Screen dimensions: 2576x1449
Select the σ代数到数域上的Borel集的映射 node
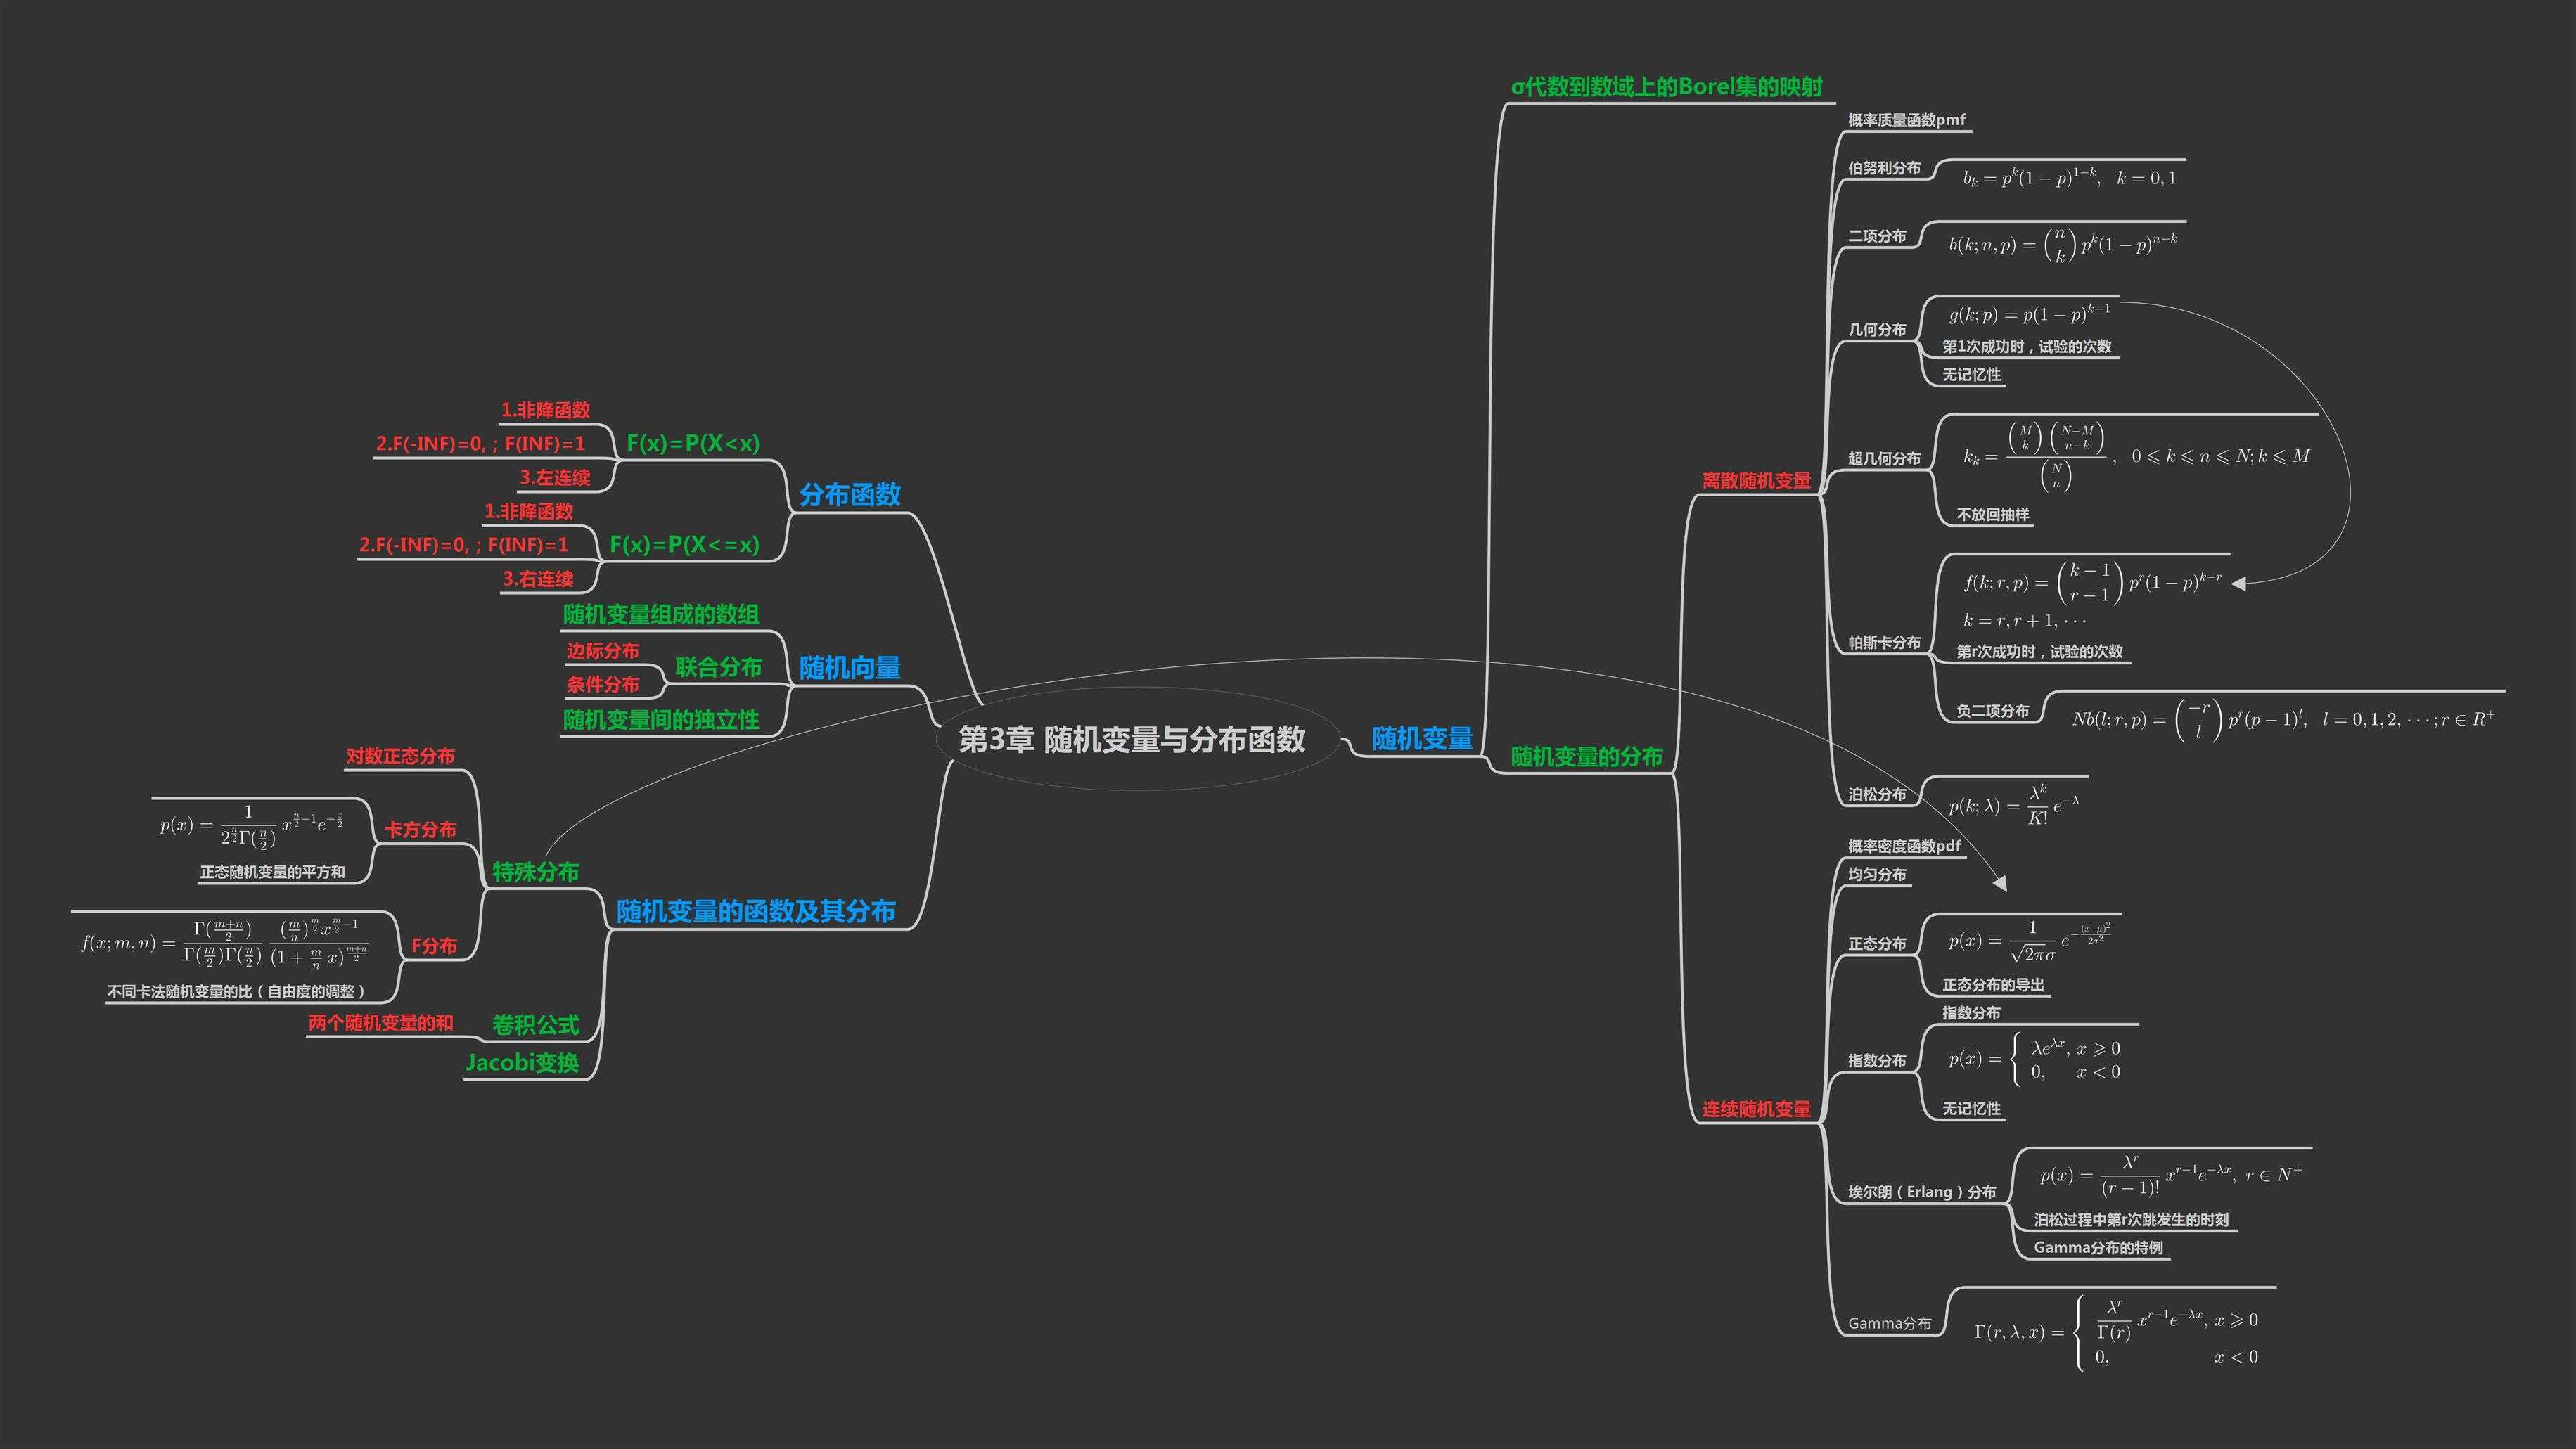coord(1667,87)
